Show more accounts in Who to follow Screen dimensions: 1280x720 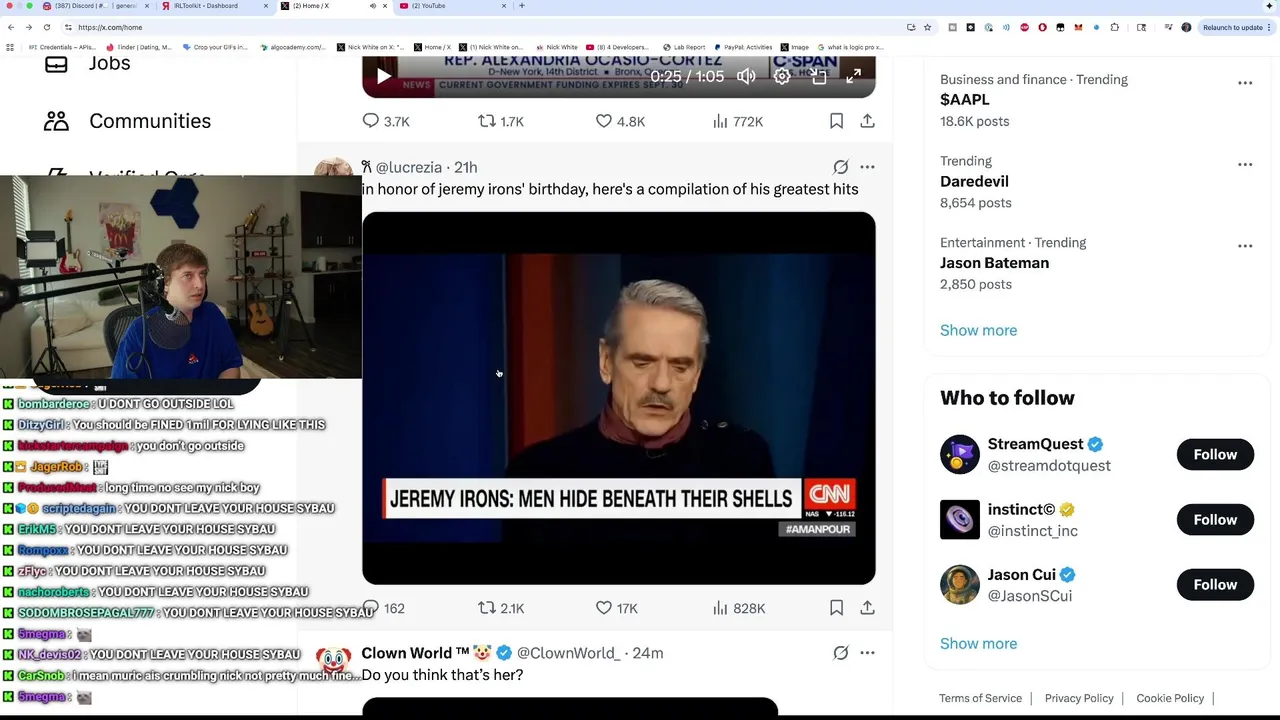pos(978,643)
